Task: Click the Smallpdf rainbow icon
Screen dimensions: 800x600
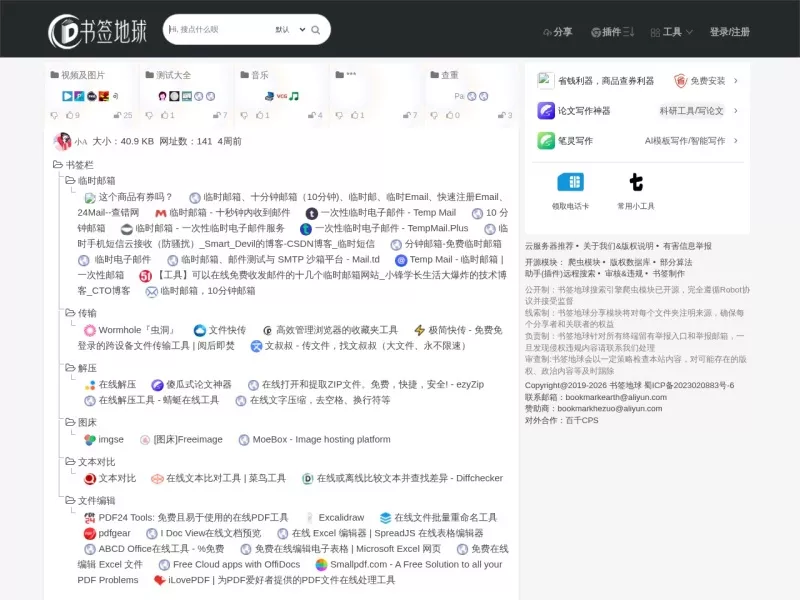Action: [321, 565]
